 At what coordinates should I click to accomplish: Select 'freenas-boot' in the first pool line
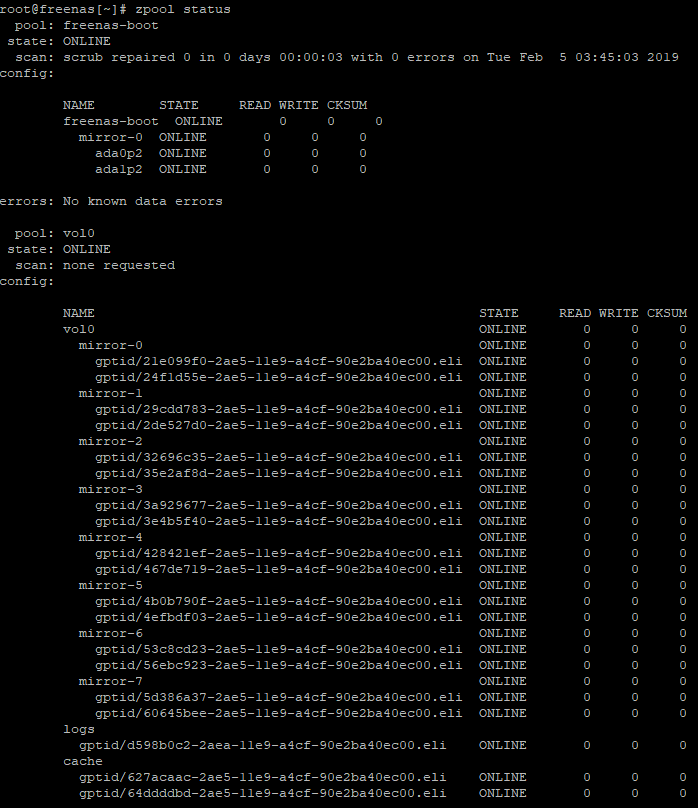[111, 26]
